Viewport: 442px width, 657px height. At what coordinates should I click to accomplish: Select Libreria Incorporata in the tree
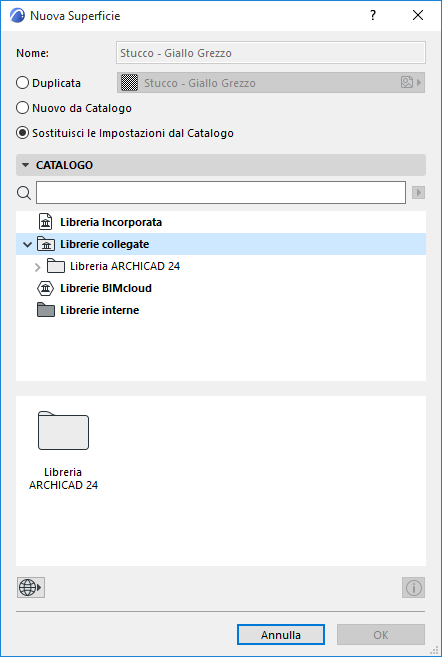(x=111, y=222)
